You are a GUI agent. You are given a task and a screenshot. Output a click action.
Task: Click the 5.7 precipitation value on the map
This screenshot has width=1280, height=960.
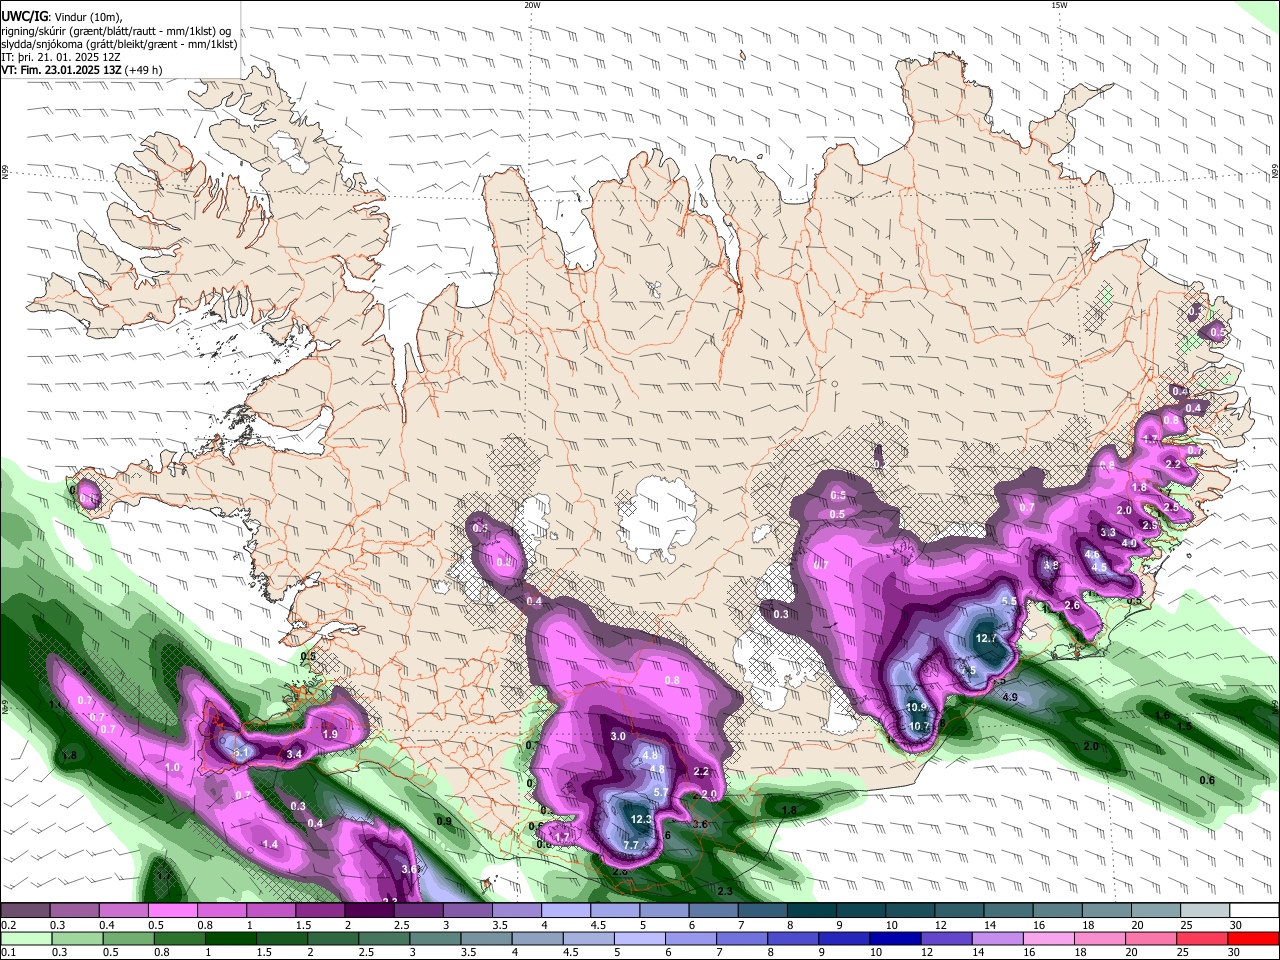[660, 792]
